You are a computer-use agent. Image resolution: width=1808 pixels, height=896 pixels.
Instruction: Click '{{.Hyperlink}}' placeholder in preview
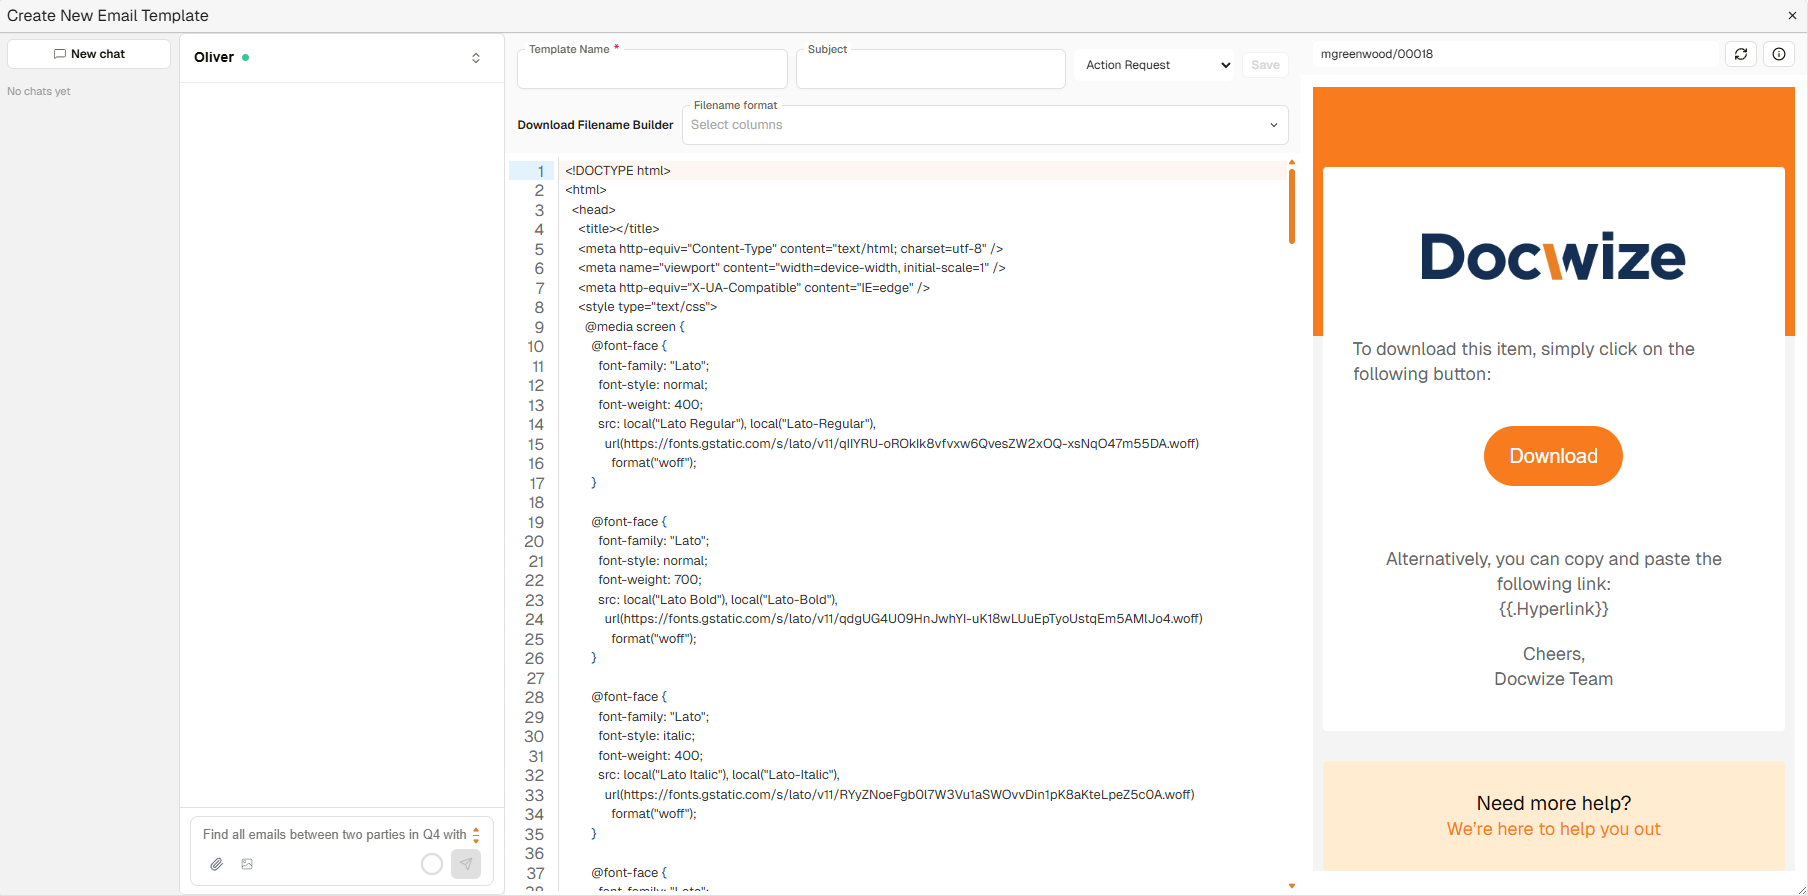[1553, 609]
